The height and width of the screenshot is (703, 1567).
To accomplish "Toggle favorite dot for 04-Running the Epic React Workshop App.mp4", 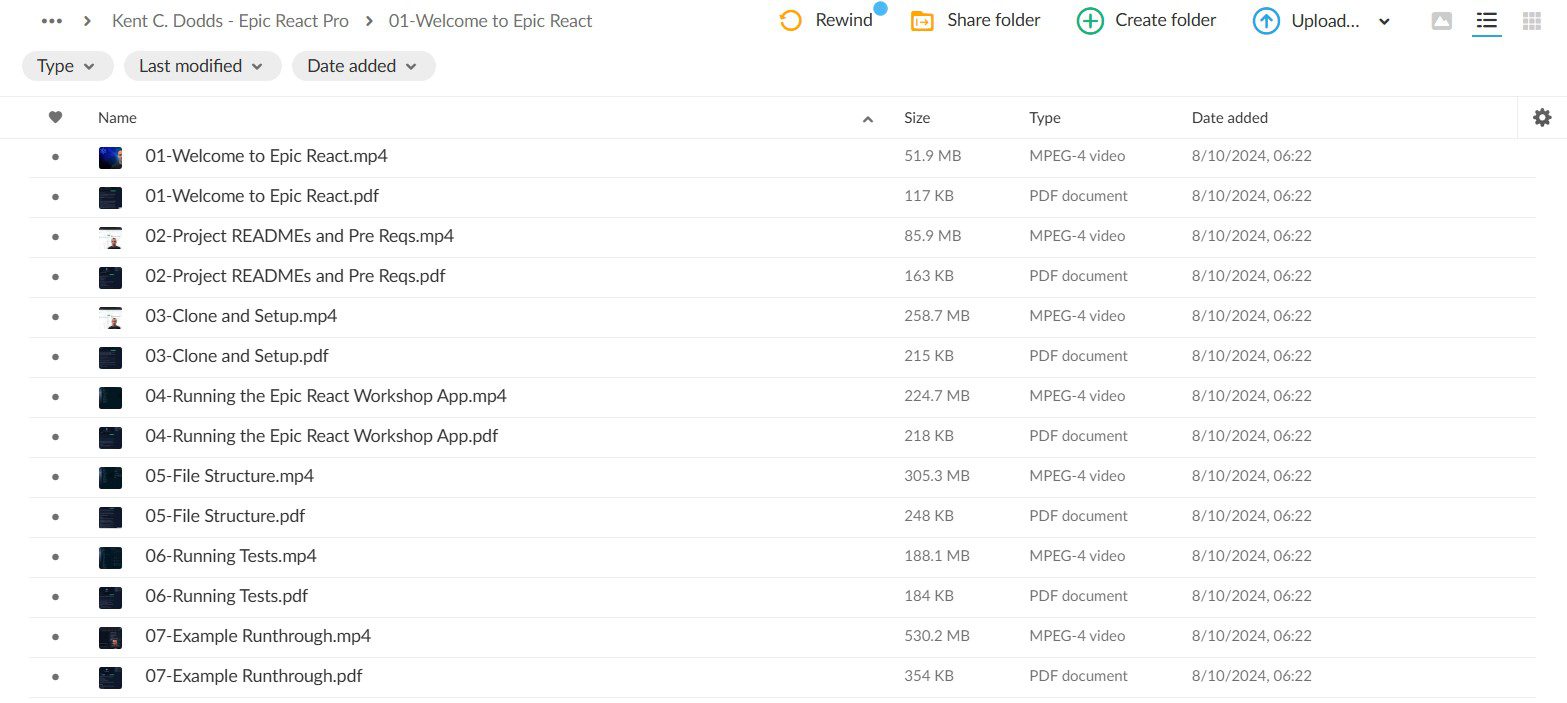I will tap(55, 397).
